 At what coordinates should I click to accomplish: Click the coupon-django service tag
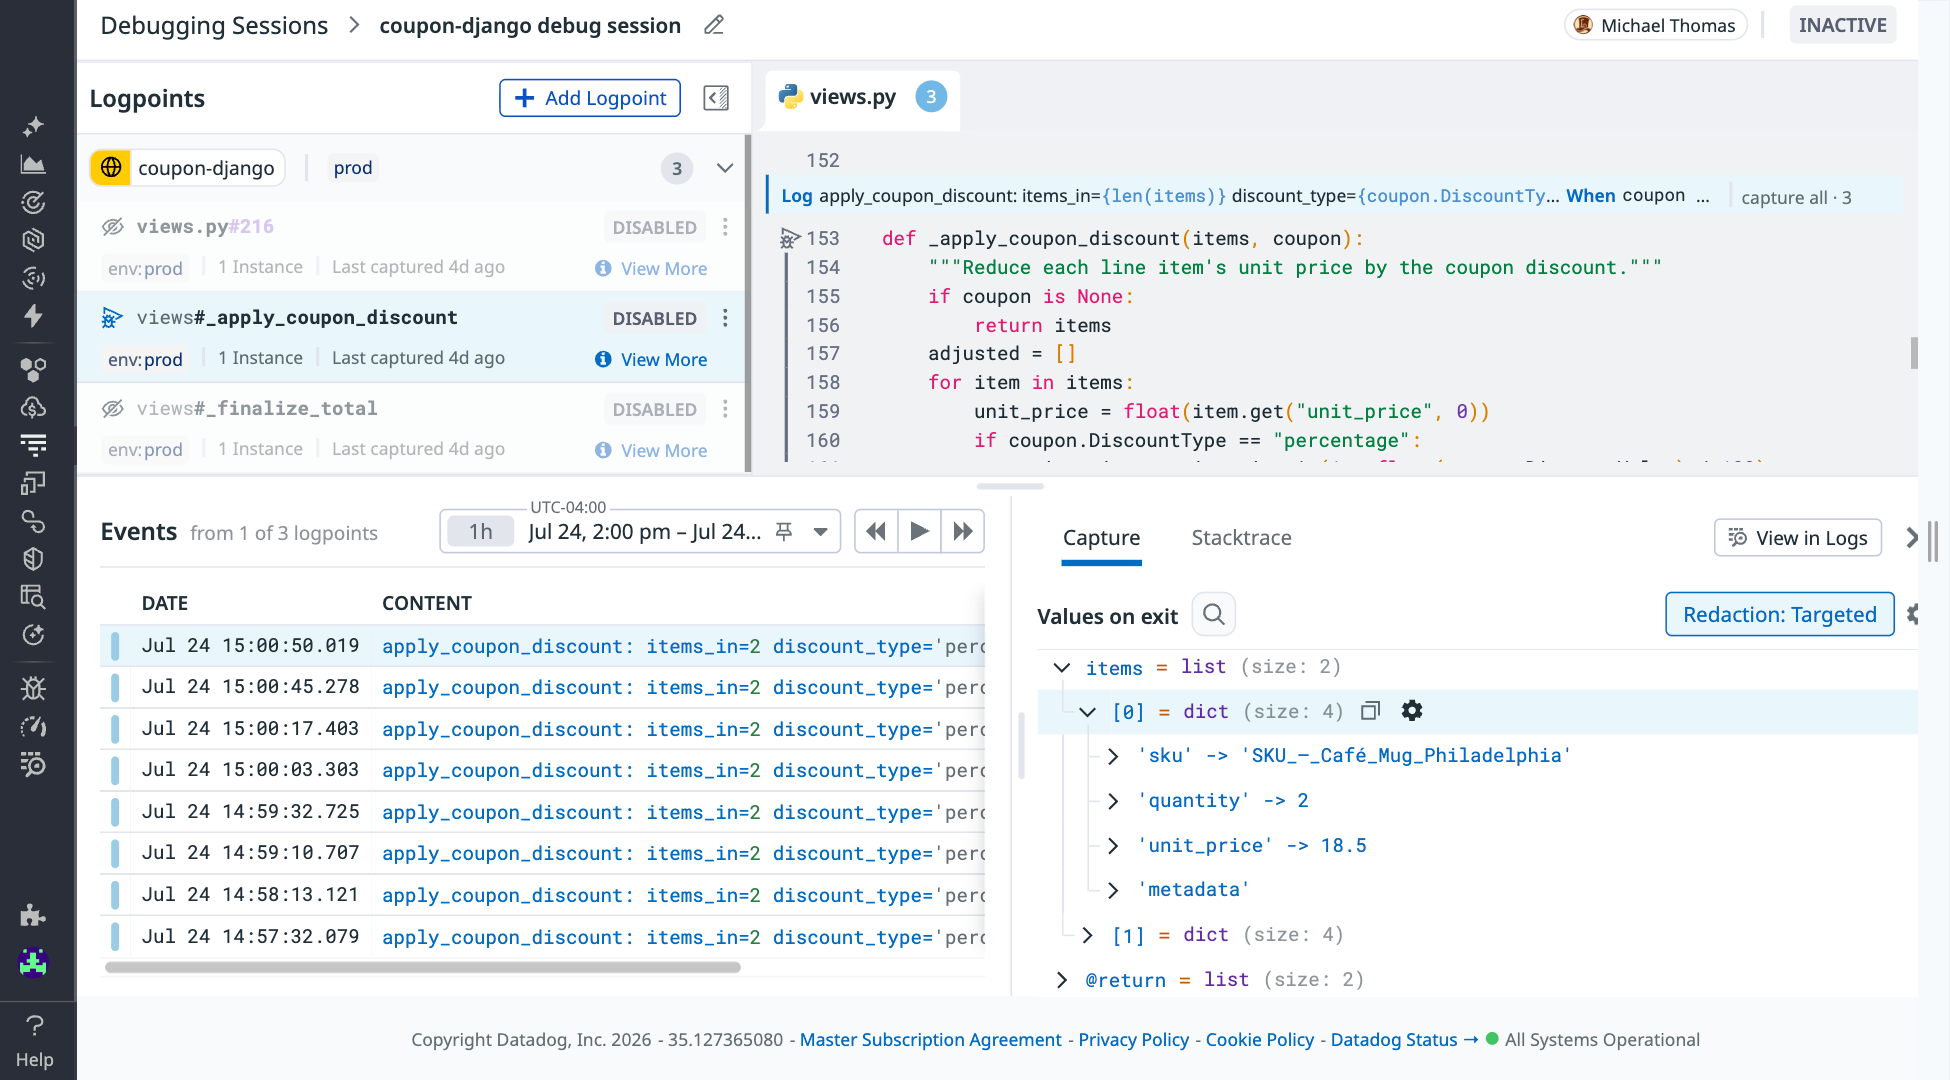click(x=188, y=168)
